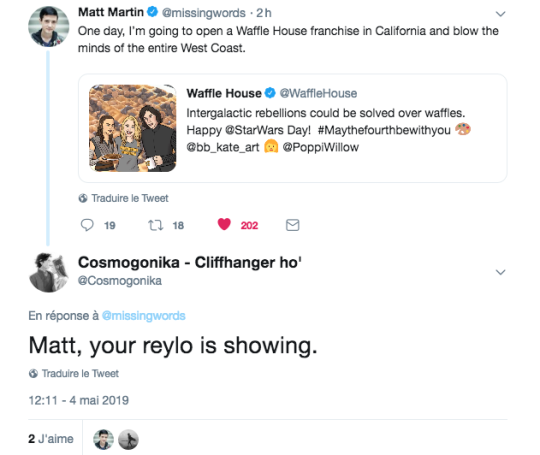Click the @PoppiWillow mention
Viewport: 540px width, 455px height.
coord(321,147)
